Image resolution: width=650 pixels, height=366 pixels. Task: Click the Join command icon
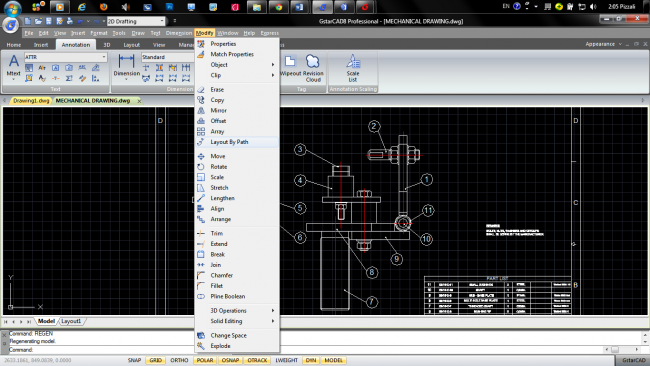click(201, 265)
